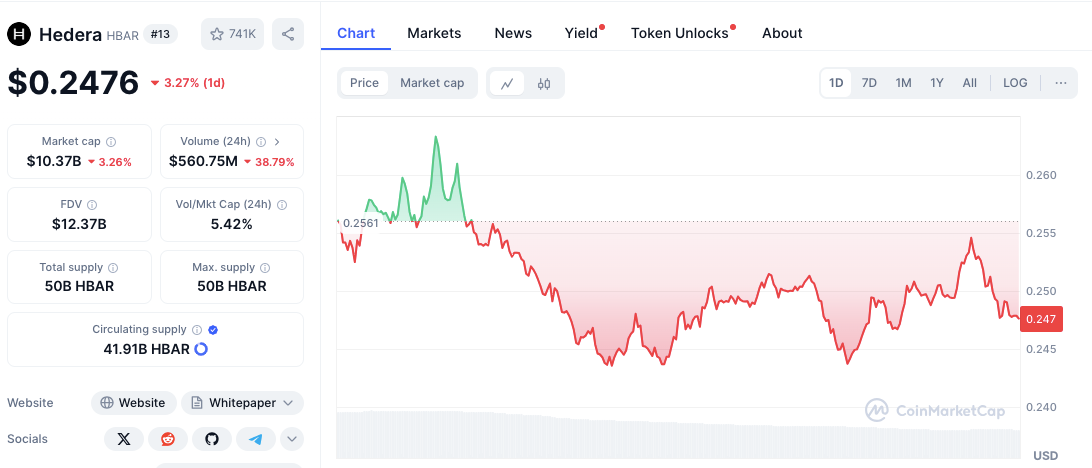1092x468 pixels.
Task: Expand the Whitepaper dropdown
Action: [x=242, y=403]
